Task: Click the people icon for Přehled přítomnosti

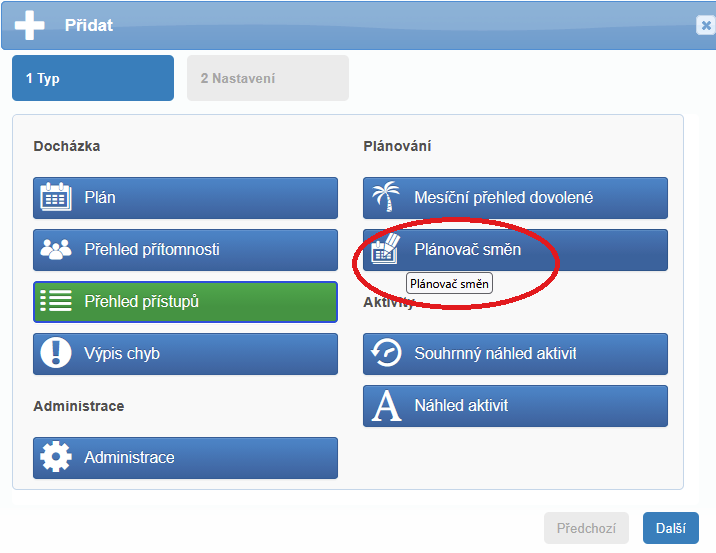Action: point(56,250)
